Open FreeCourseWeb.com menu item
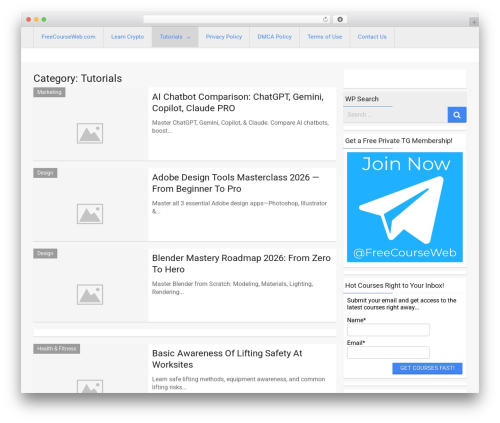This screenshot has width=500, height=423. click(x=68, y=37)
